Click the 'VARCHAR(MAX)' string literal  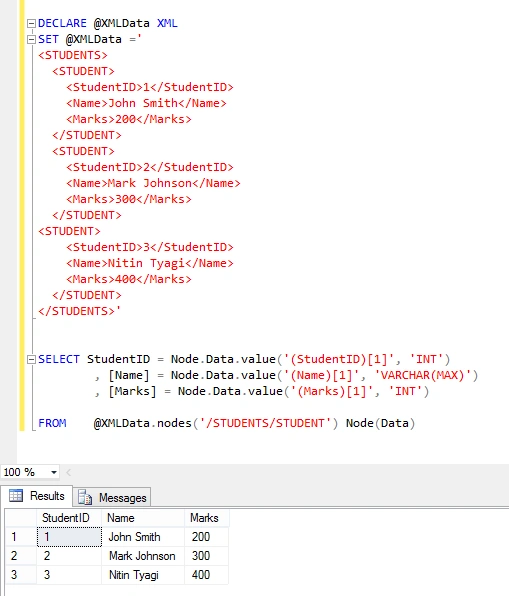coord(422,376)
